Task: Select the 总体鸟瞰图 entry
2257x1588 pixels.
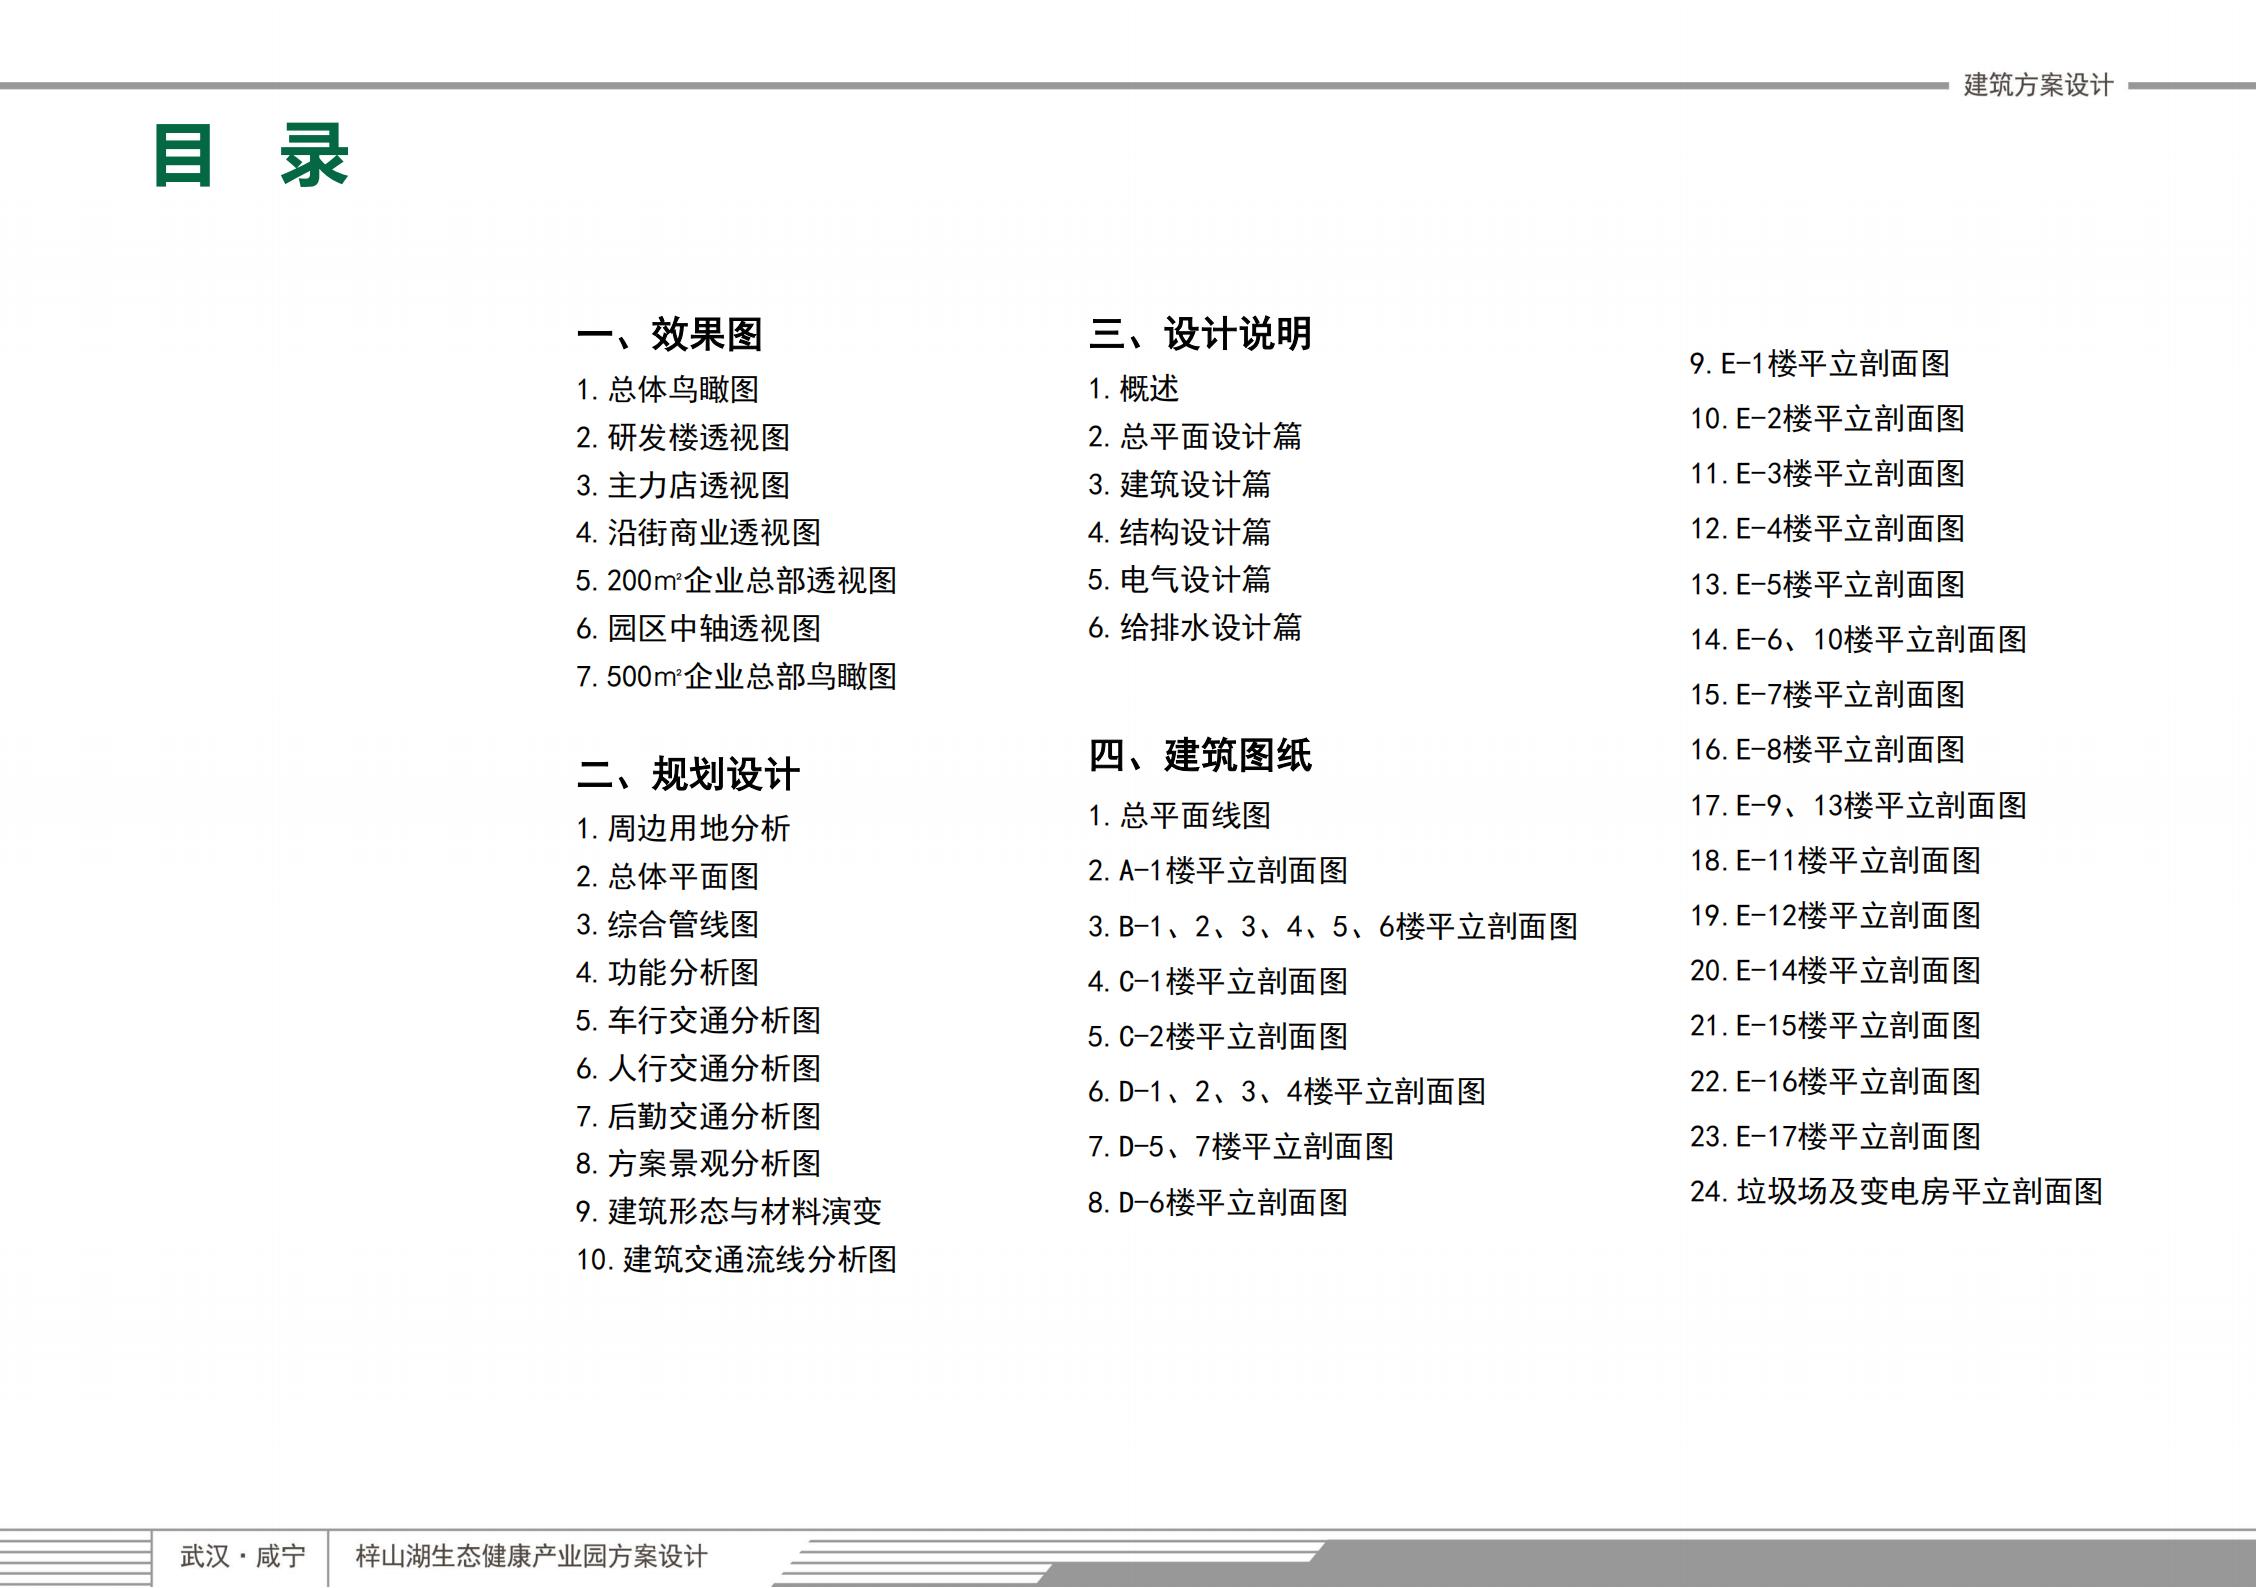Action: point(667,389)
